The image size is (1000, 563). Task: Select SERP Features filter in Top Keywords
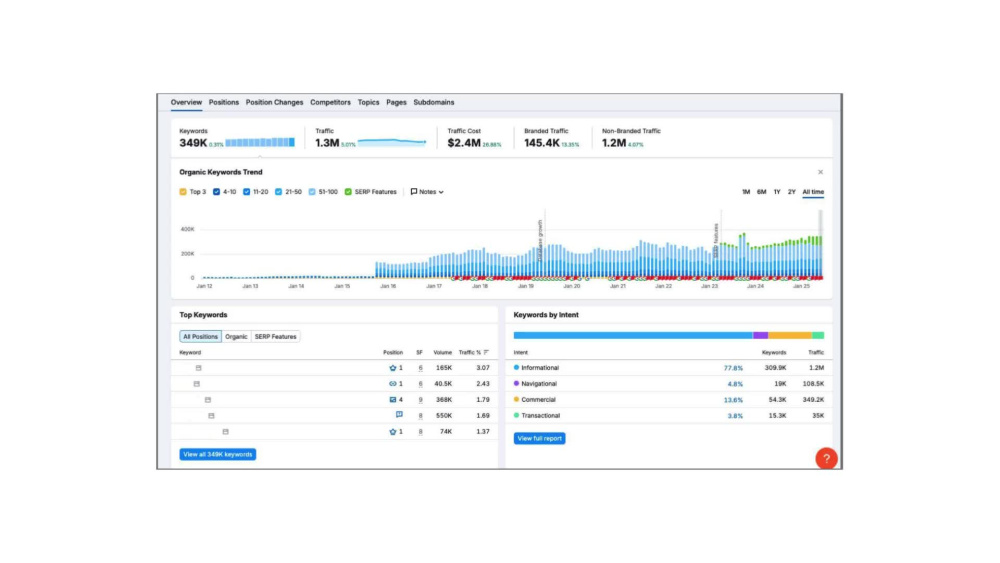(276, 336)
